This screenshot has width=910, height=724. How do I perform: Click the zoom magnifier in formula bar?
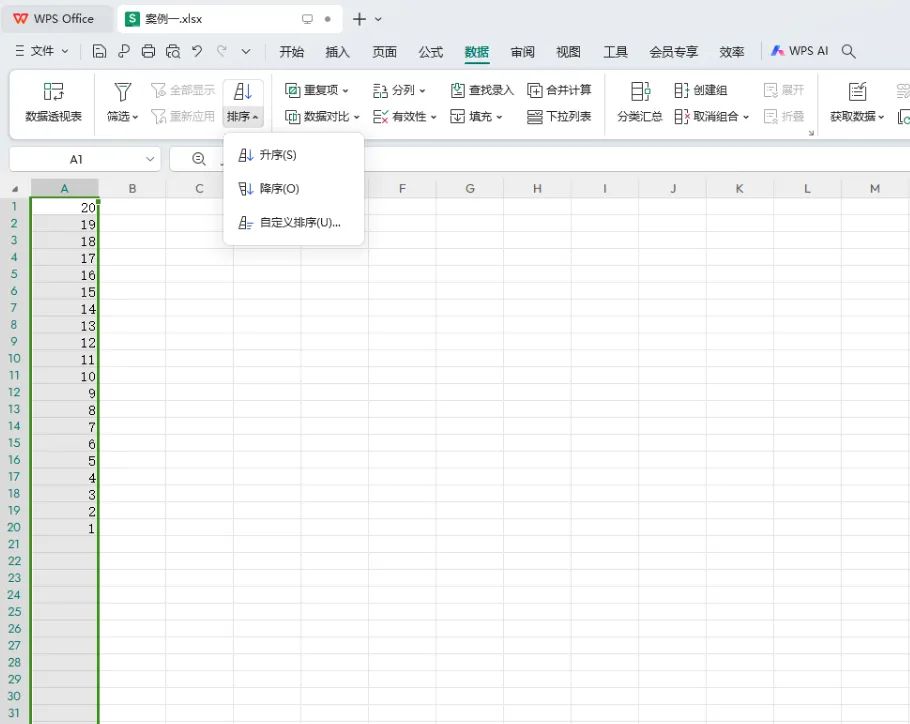pyautogui.click(x=199, y=159)
